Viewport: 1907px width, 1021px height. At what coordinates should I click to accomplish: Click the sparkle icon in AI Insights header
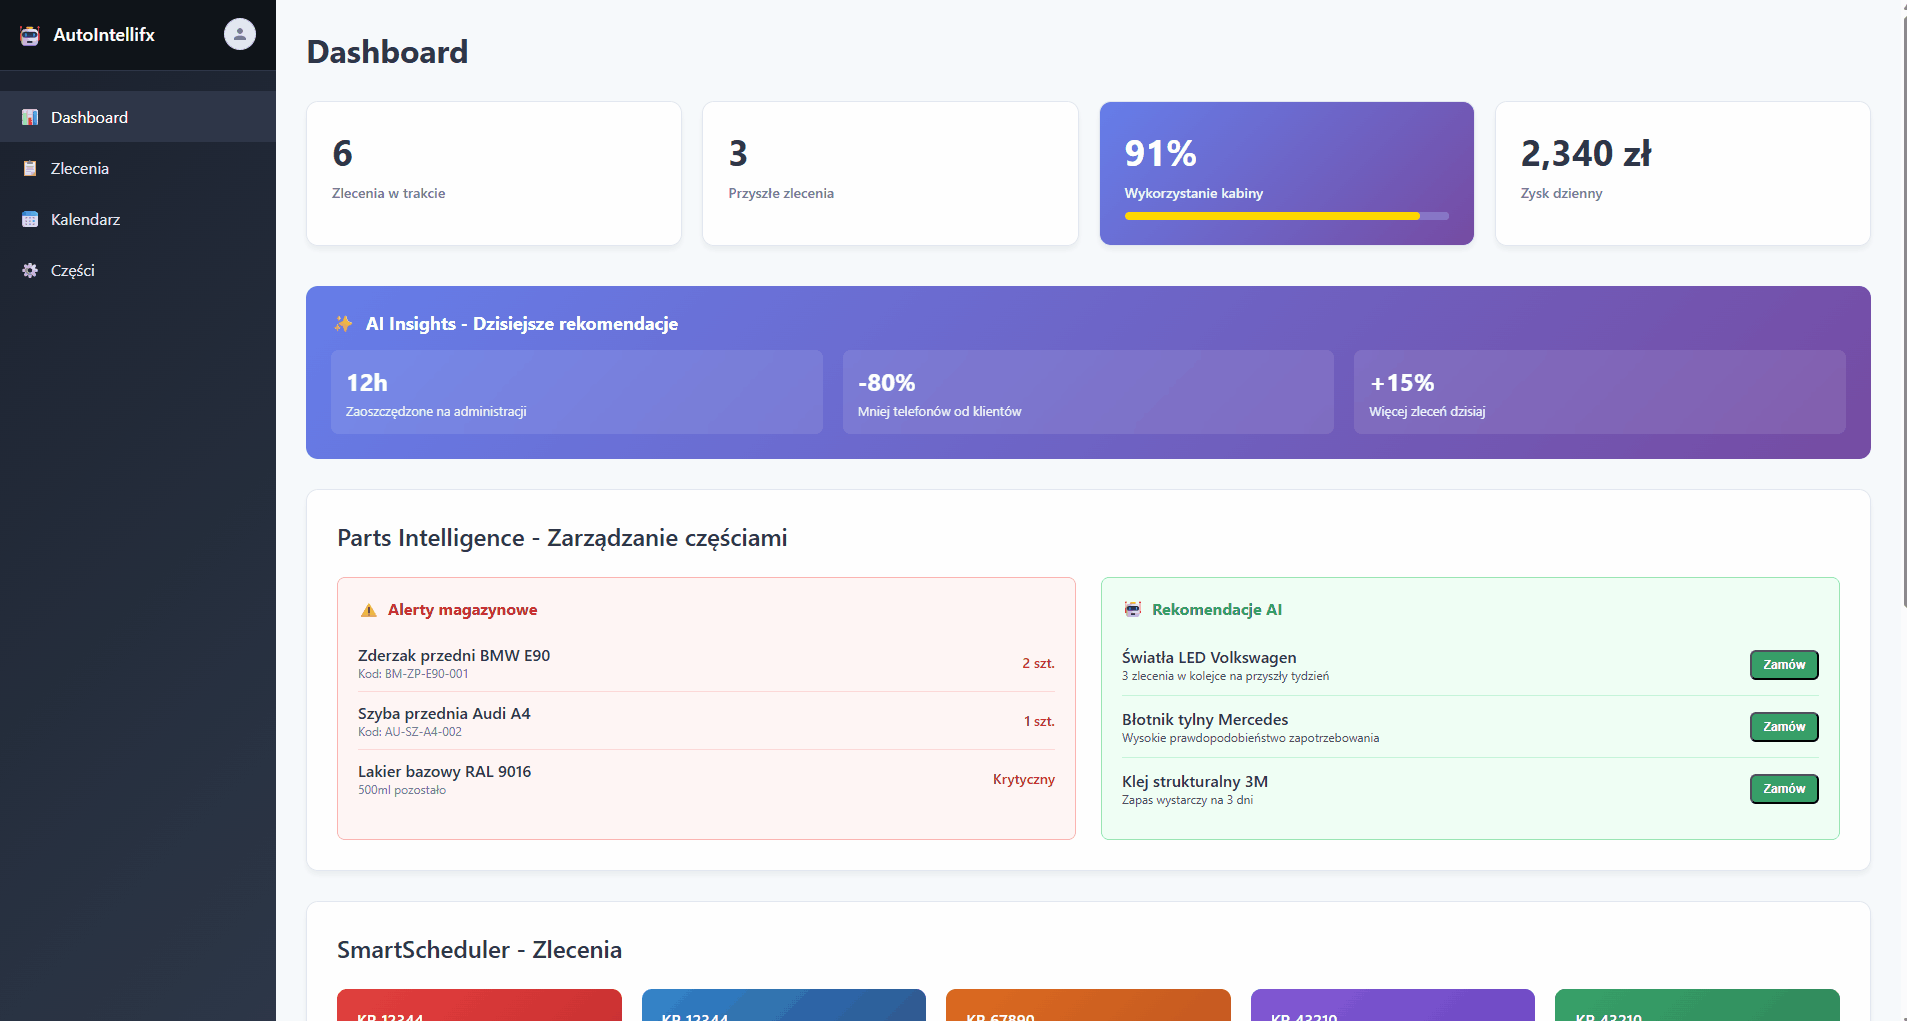[342, 323]
